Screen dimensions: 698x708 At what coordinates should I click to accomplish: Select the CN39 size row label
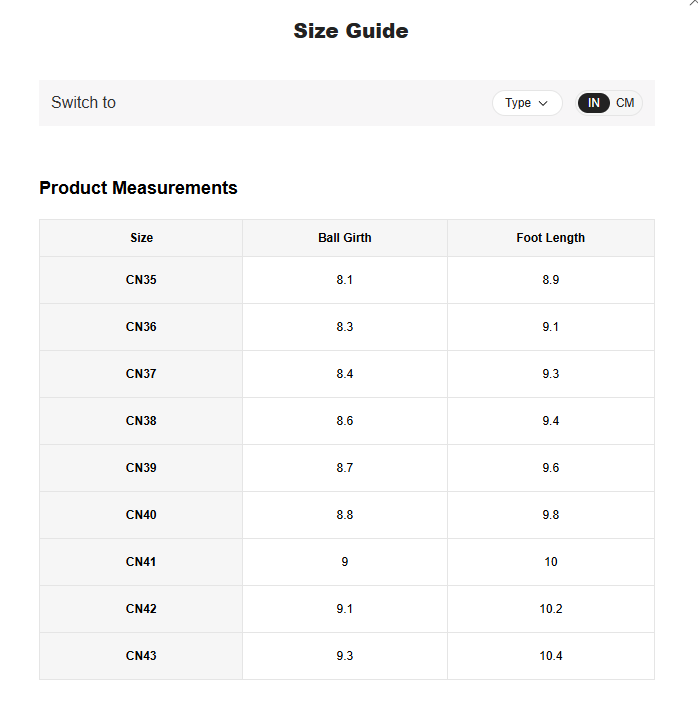click(141, 468)
